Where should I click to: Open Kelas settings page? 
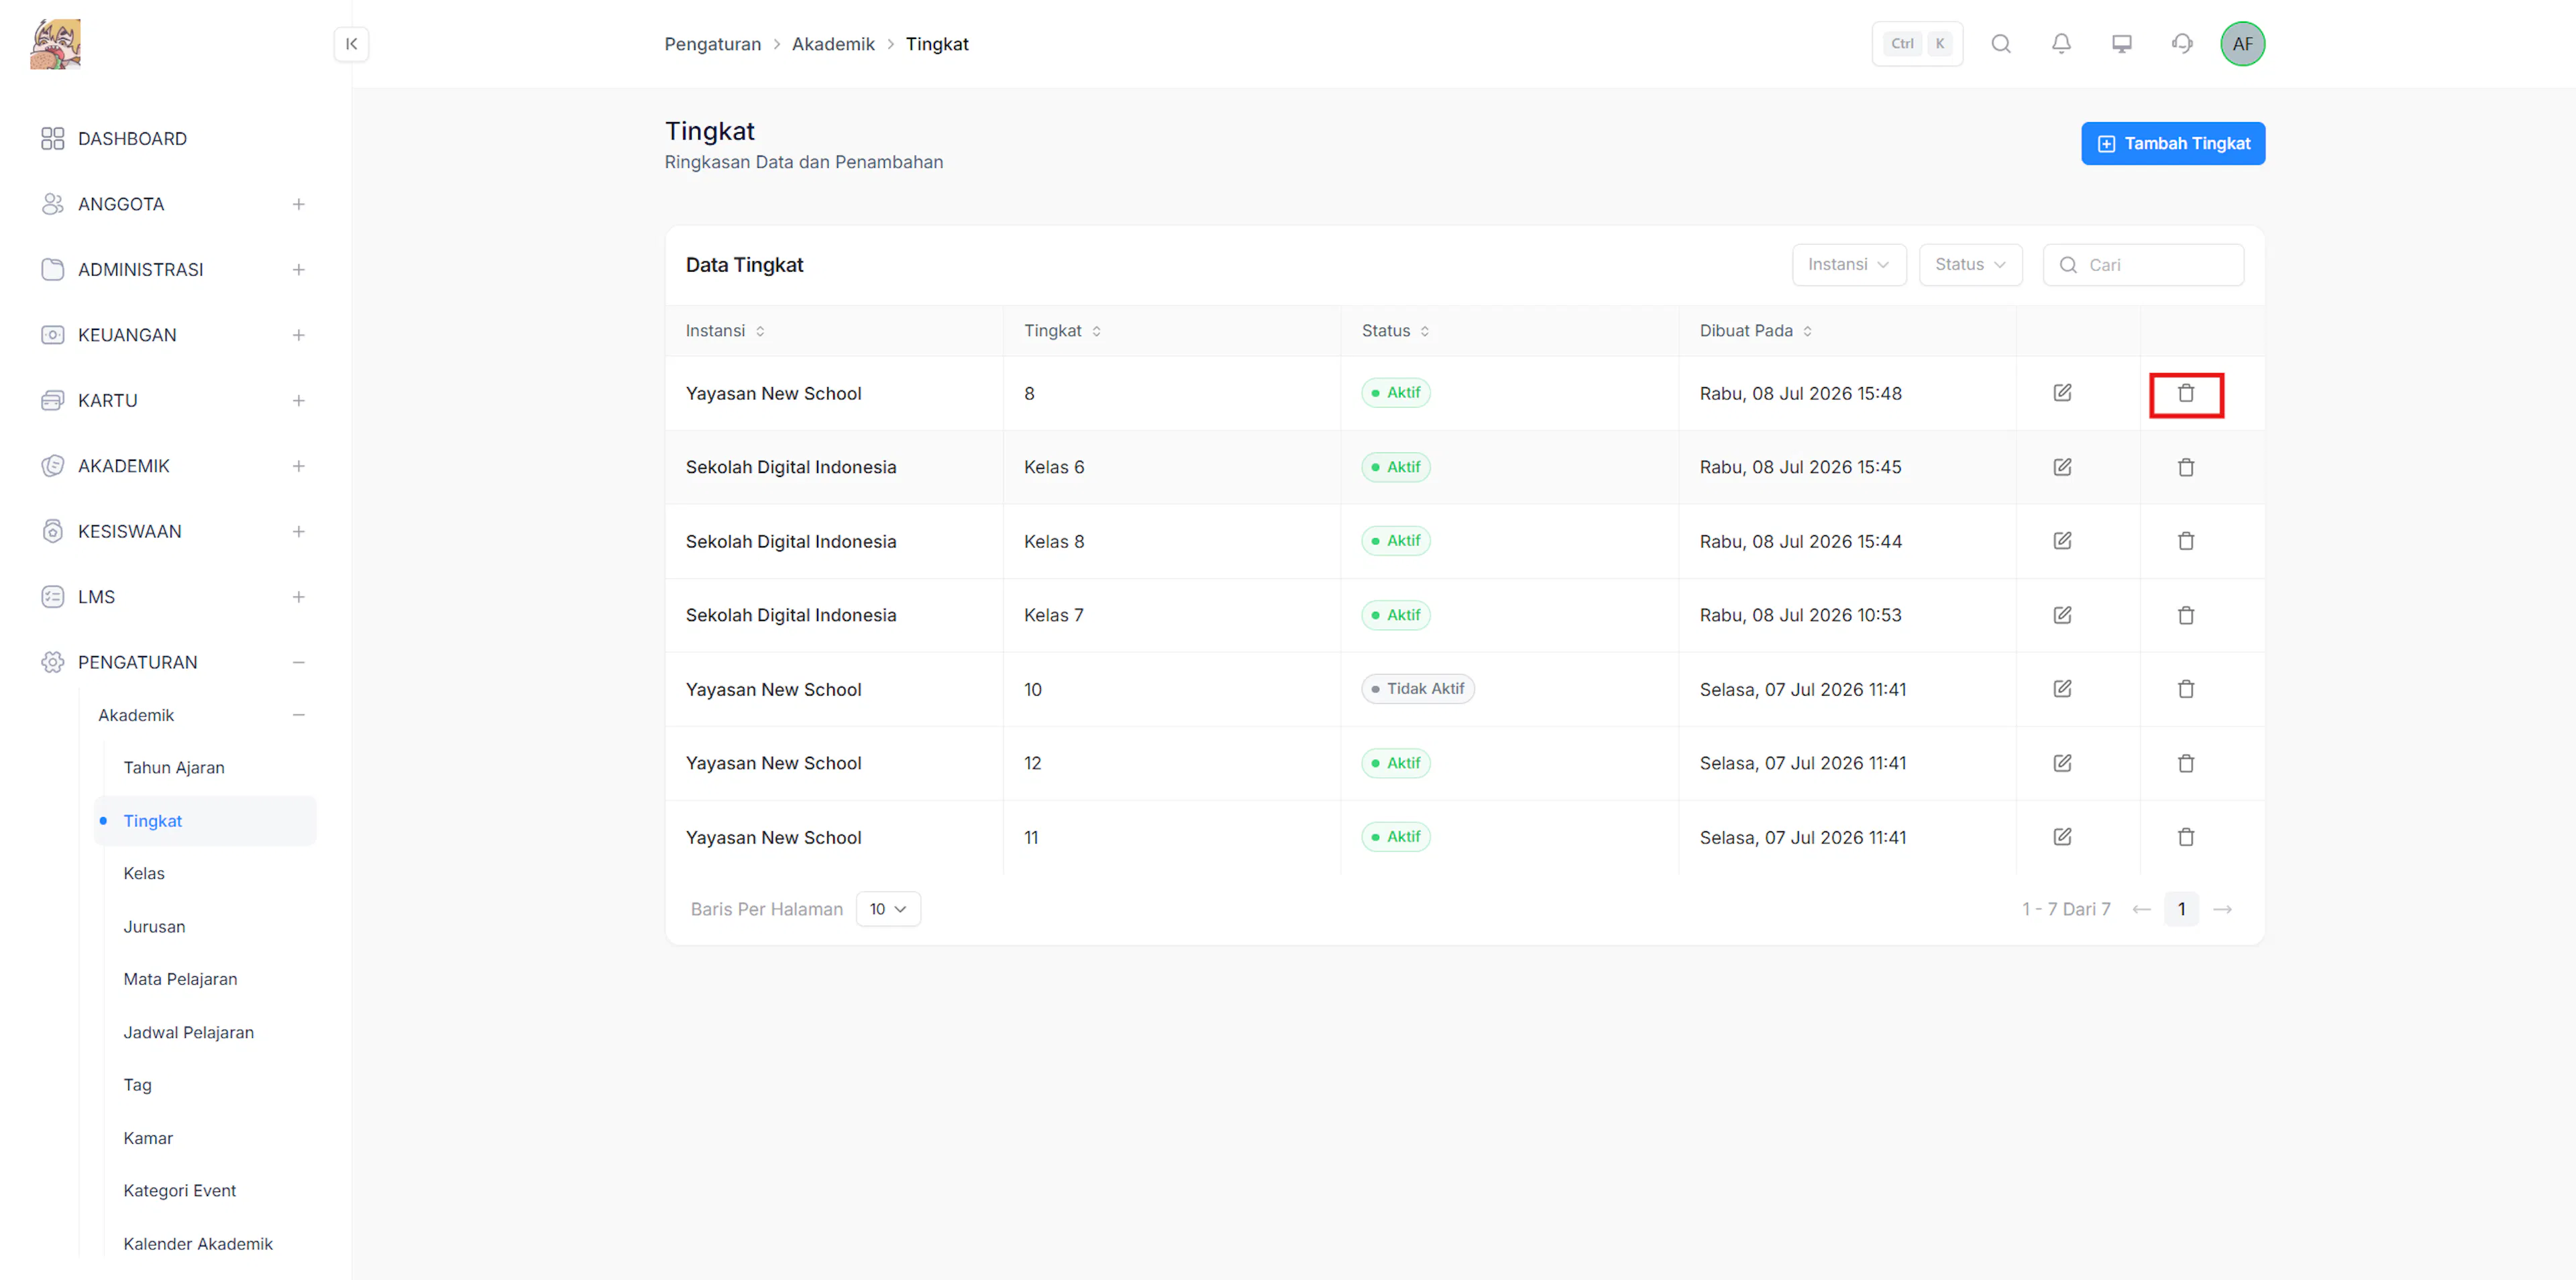(x=144, y=874)
